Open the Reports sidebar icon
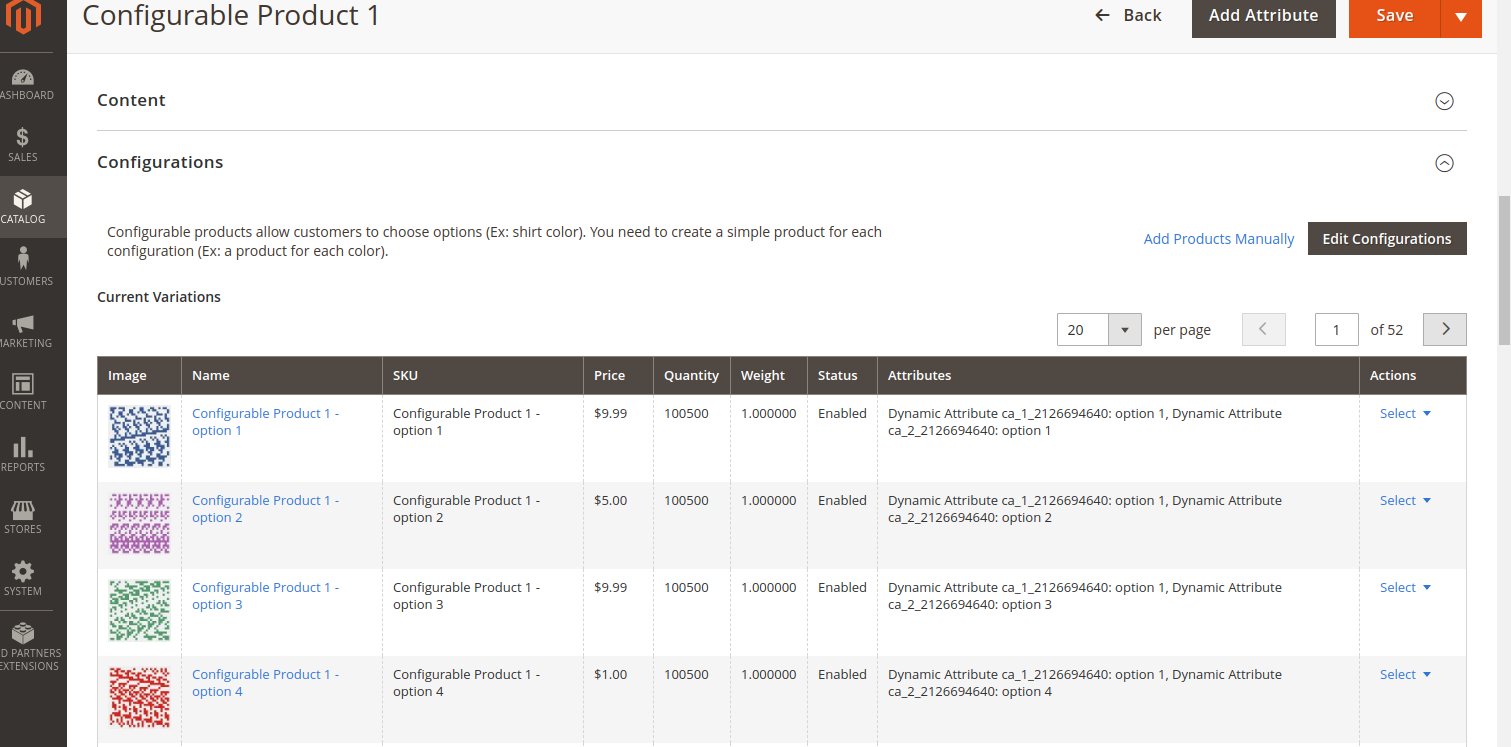 pos(23,452)
